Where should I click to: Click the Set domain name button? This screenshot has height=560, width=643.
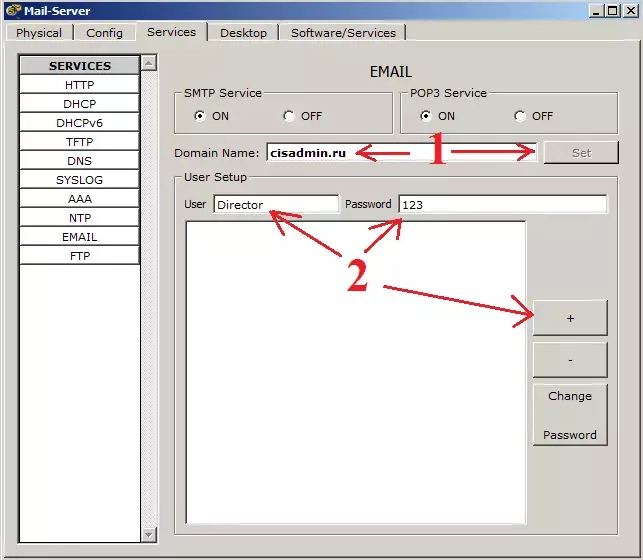581,153
